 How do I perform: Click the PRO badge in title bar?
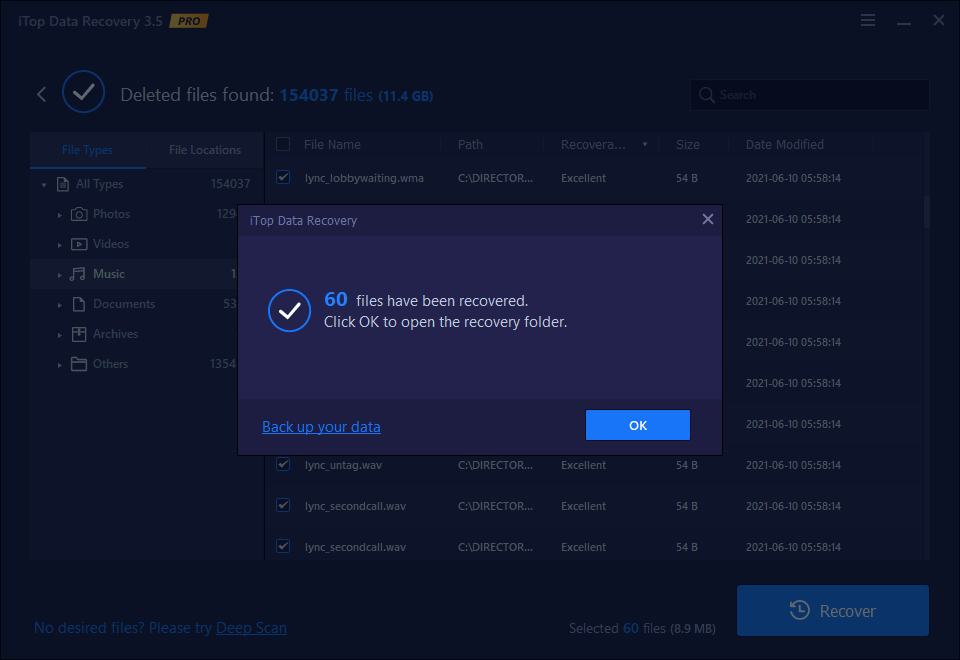(189, 21)
